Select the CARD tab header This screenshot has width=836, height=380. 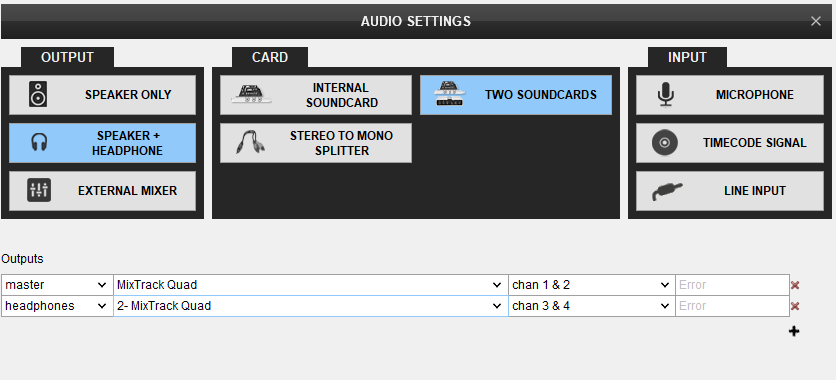click(270, 57)
